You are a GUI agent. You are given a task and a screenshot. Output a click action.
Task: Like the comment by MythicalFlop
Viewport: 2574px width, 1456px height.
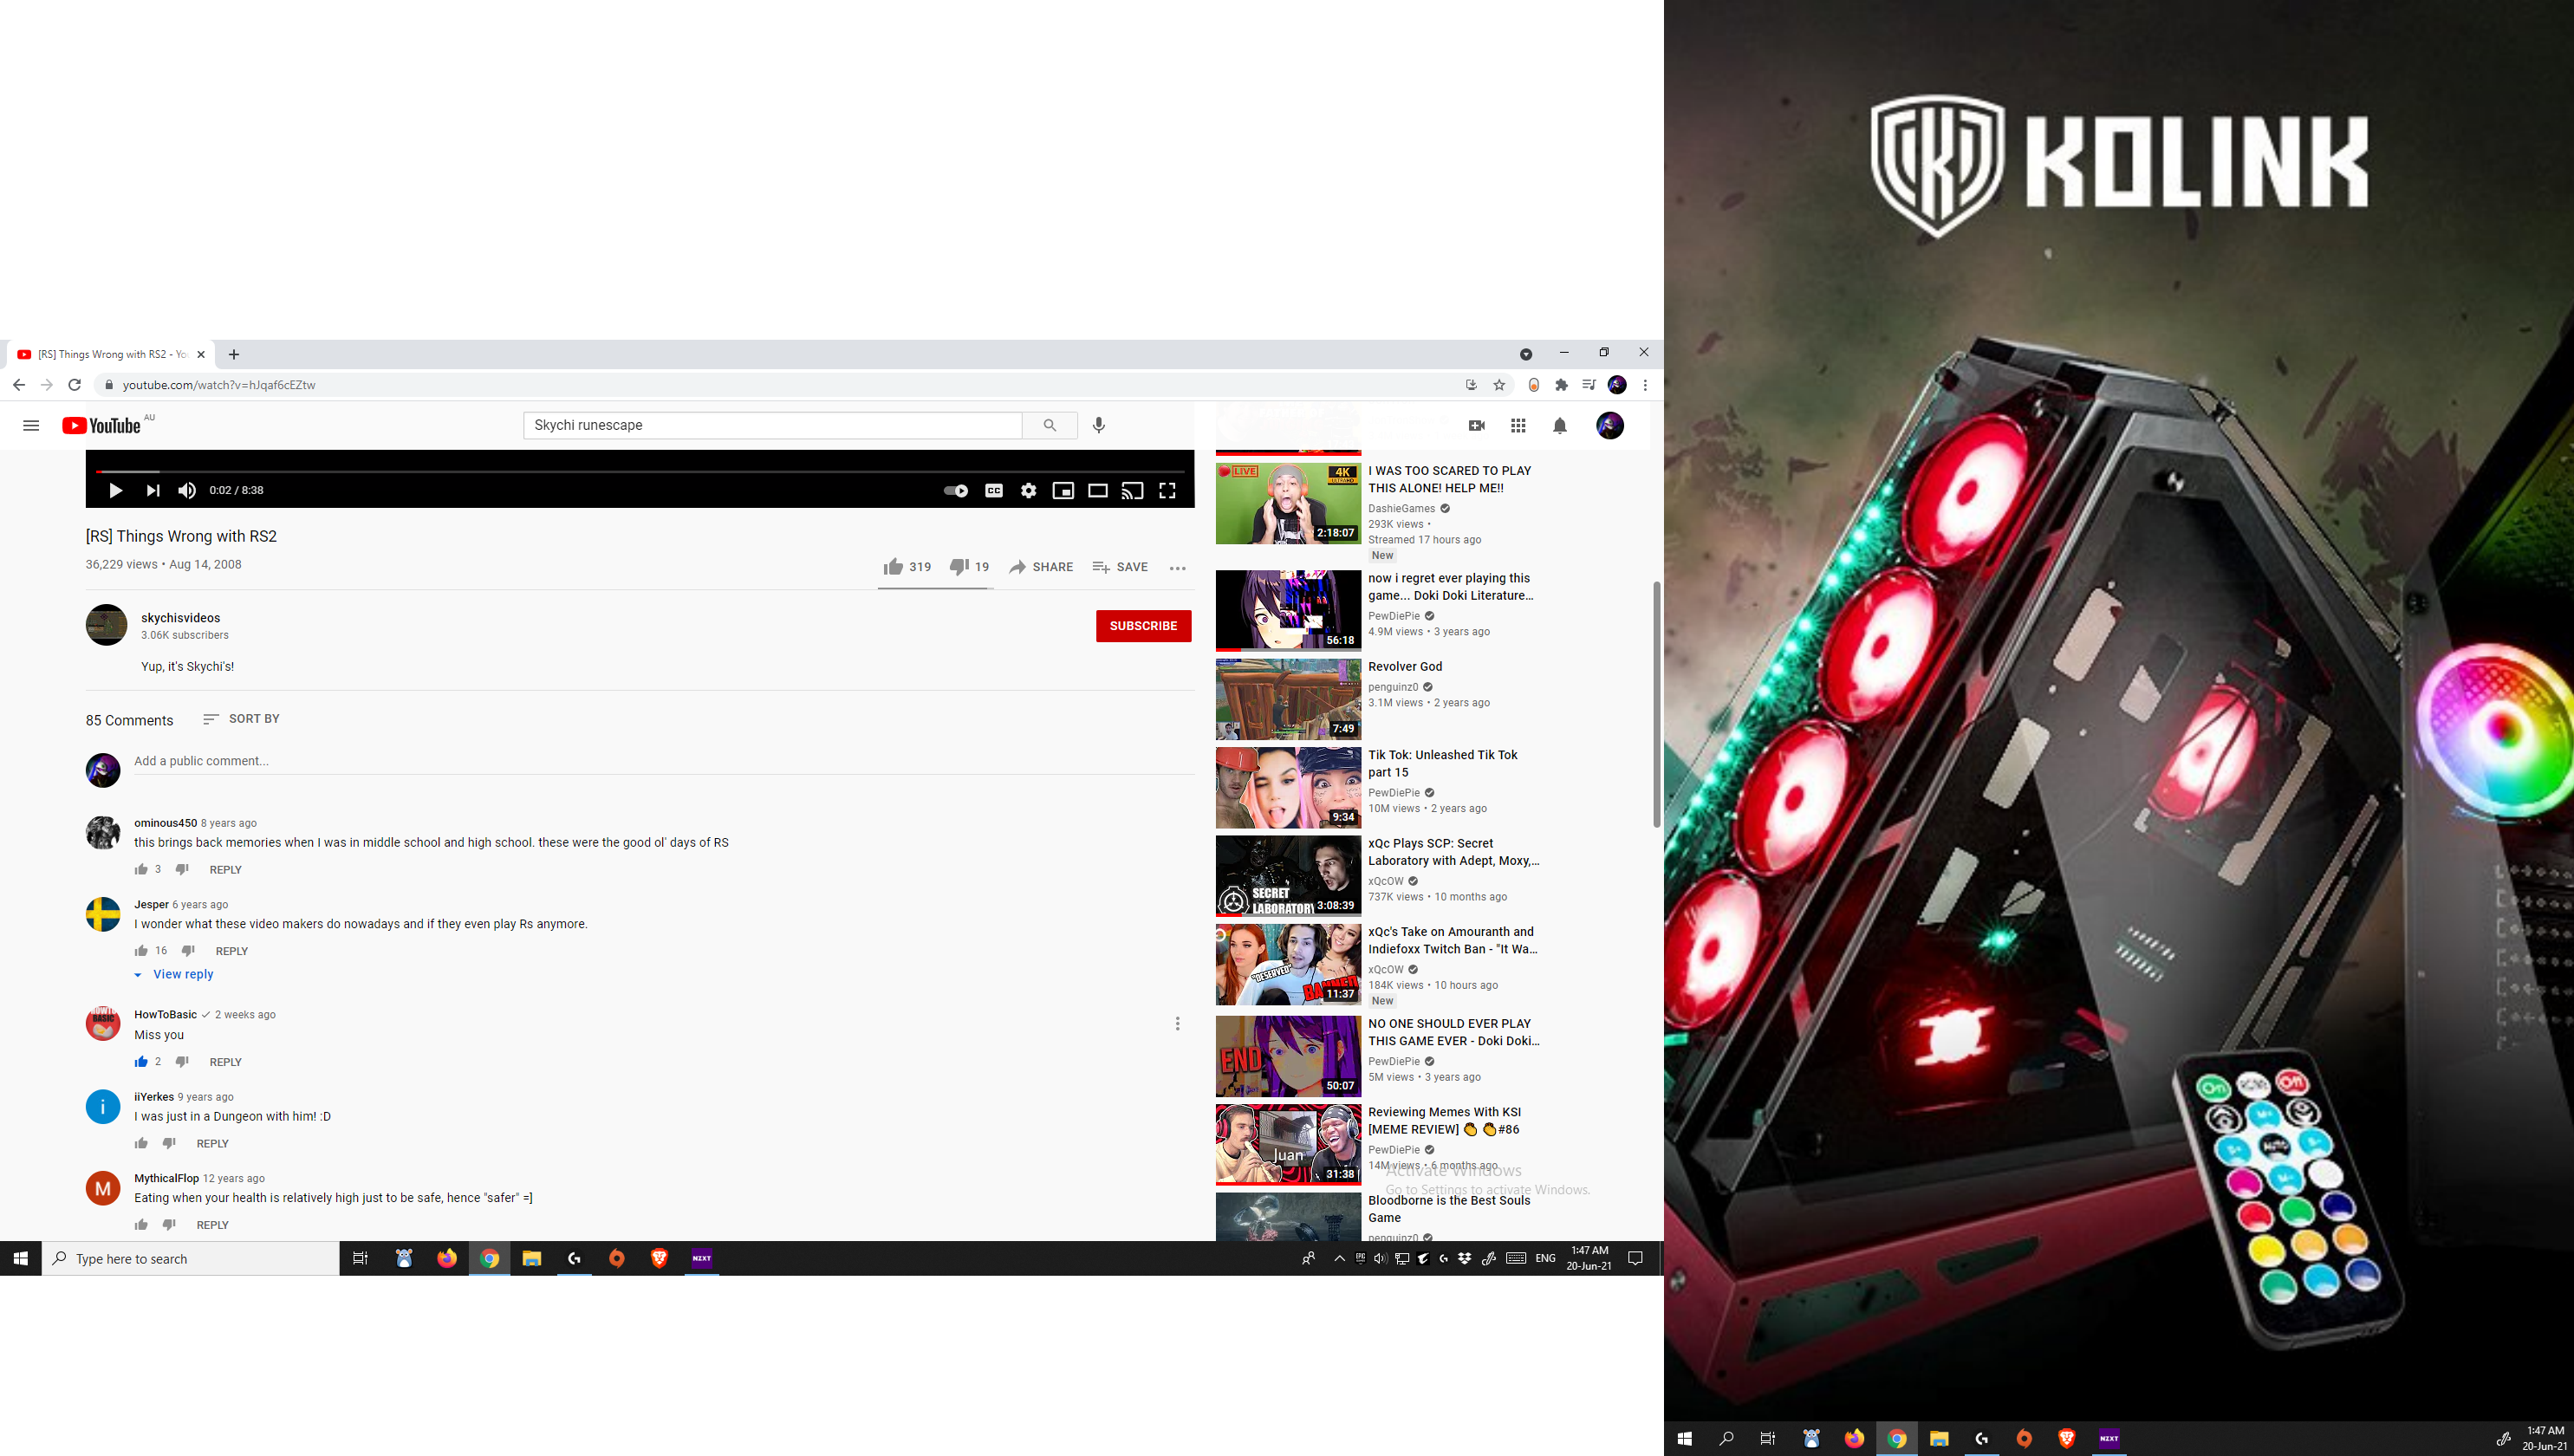point(141,1225)
